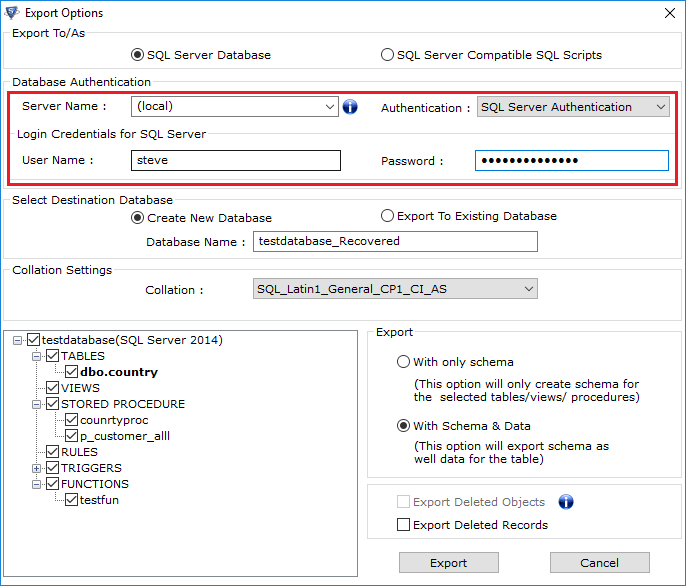The height and width of the screenshot is (586, 686).
Task: Select SQL Server Database export option
Action: click(138, 55)
